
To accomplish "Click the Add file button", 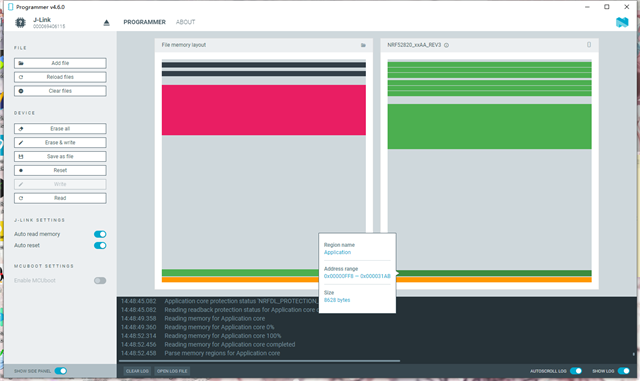I will tap(60, 63).
